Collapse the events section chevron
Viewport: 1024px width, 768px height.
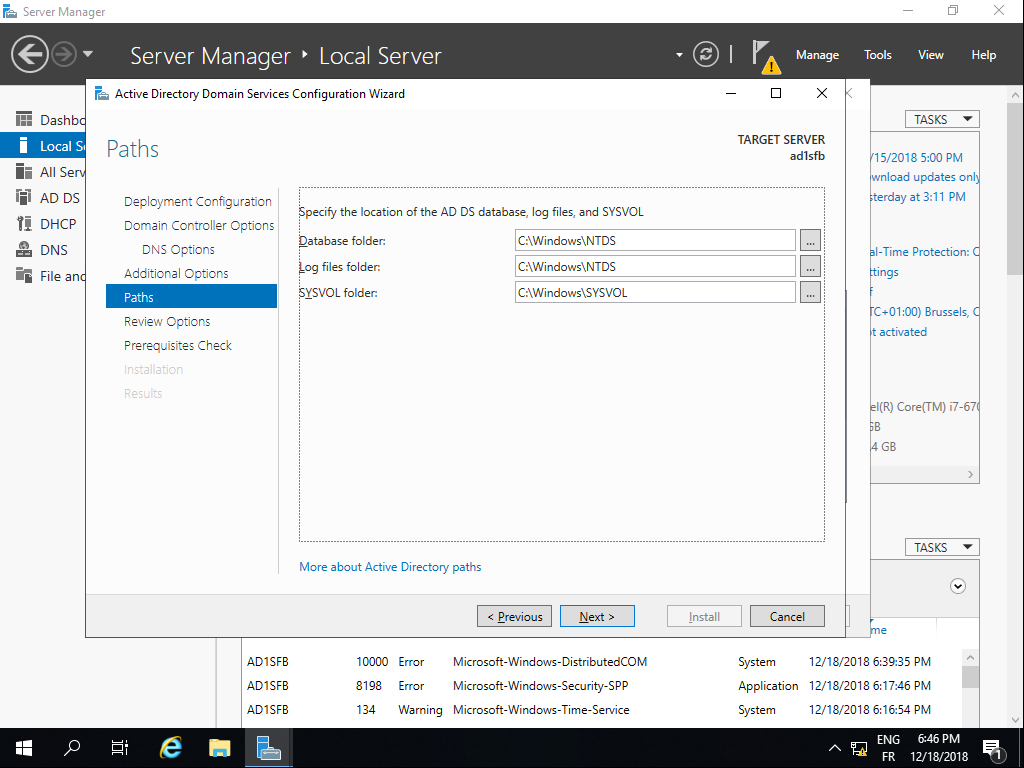[x=958, y=586]
